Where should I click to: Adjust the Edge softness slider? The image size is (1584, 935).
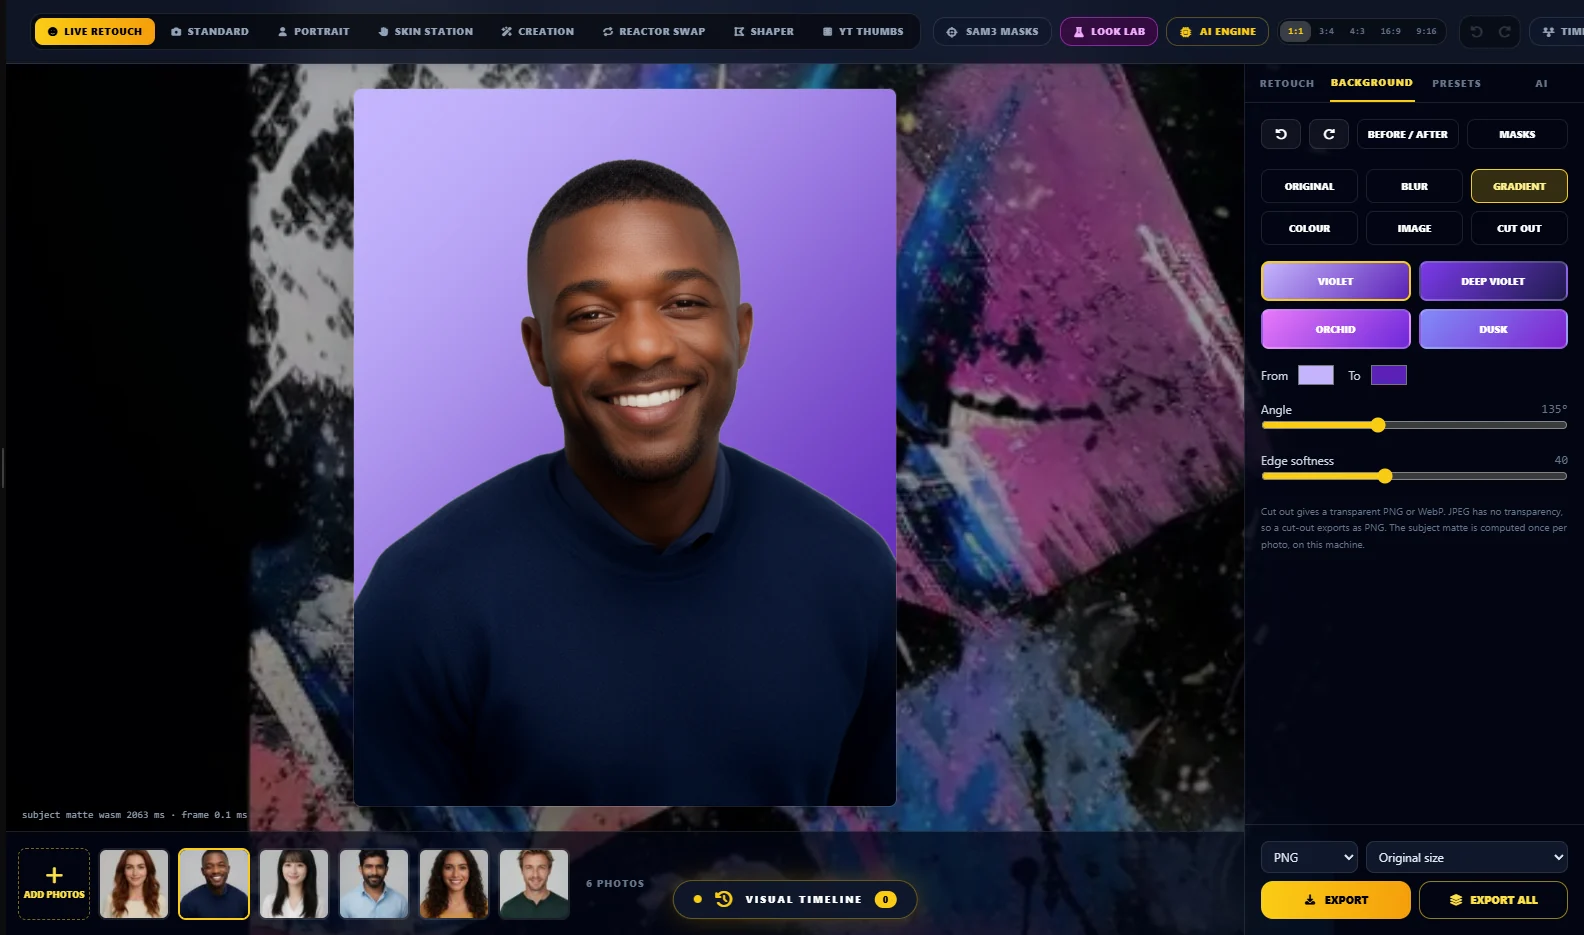(x=1414, y=476)
